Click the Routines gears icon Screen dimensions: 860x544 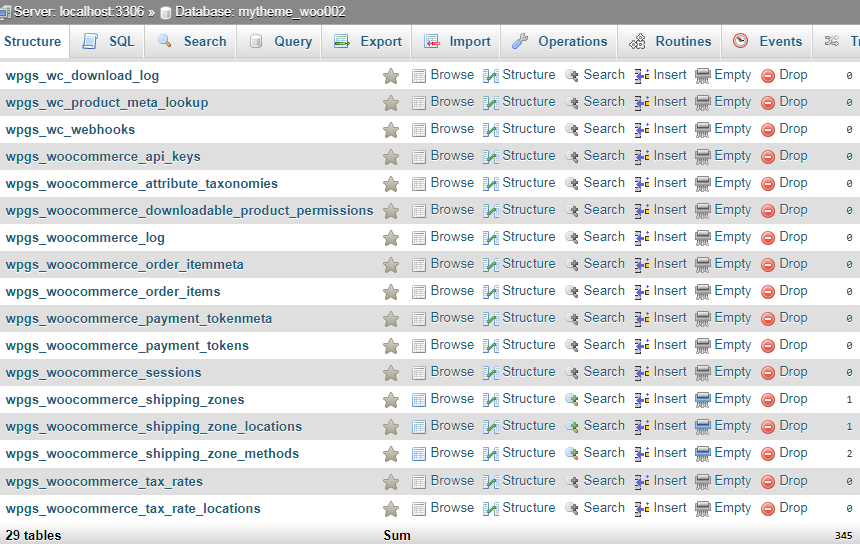[x=637, y=41]
